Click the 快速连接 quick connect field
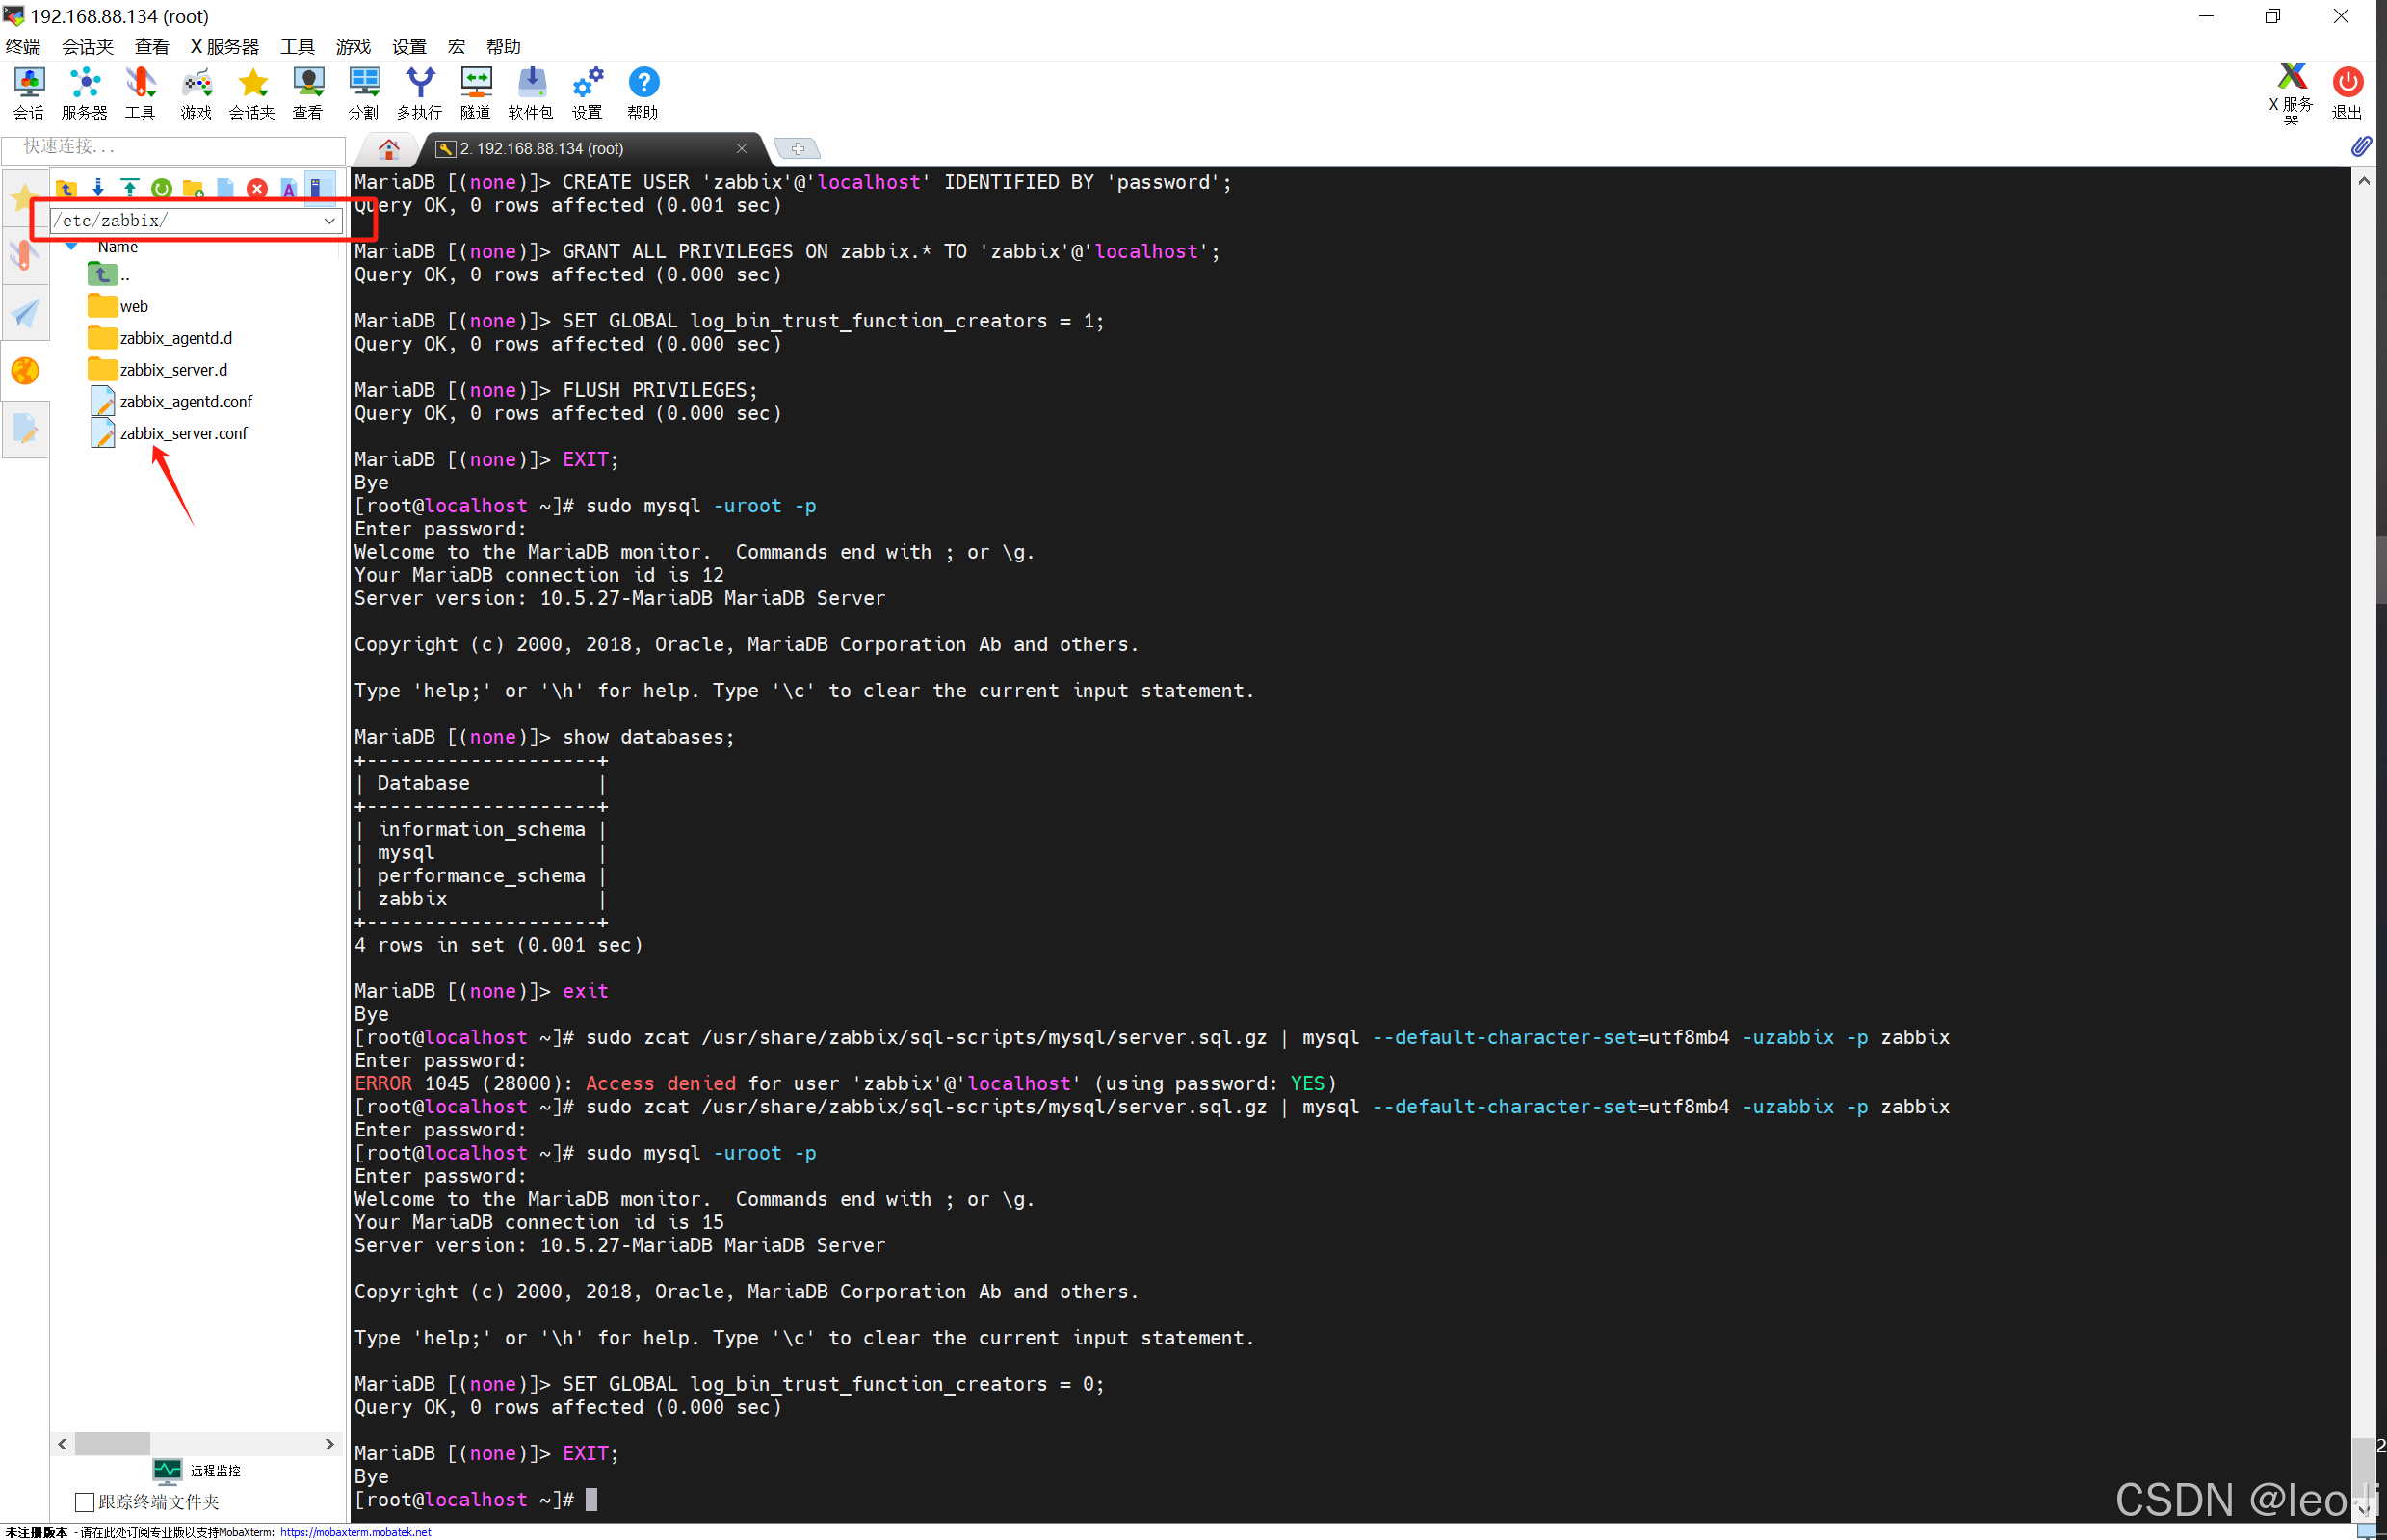2387x1540 pixels. coord(175,147)
